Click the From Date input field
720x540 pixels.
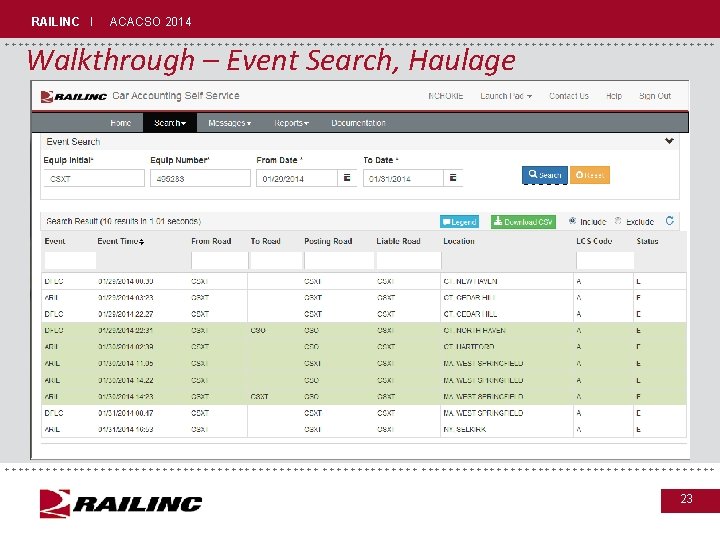[x=297, y=178]
